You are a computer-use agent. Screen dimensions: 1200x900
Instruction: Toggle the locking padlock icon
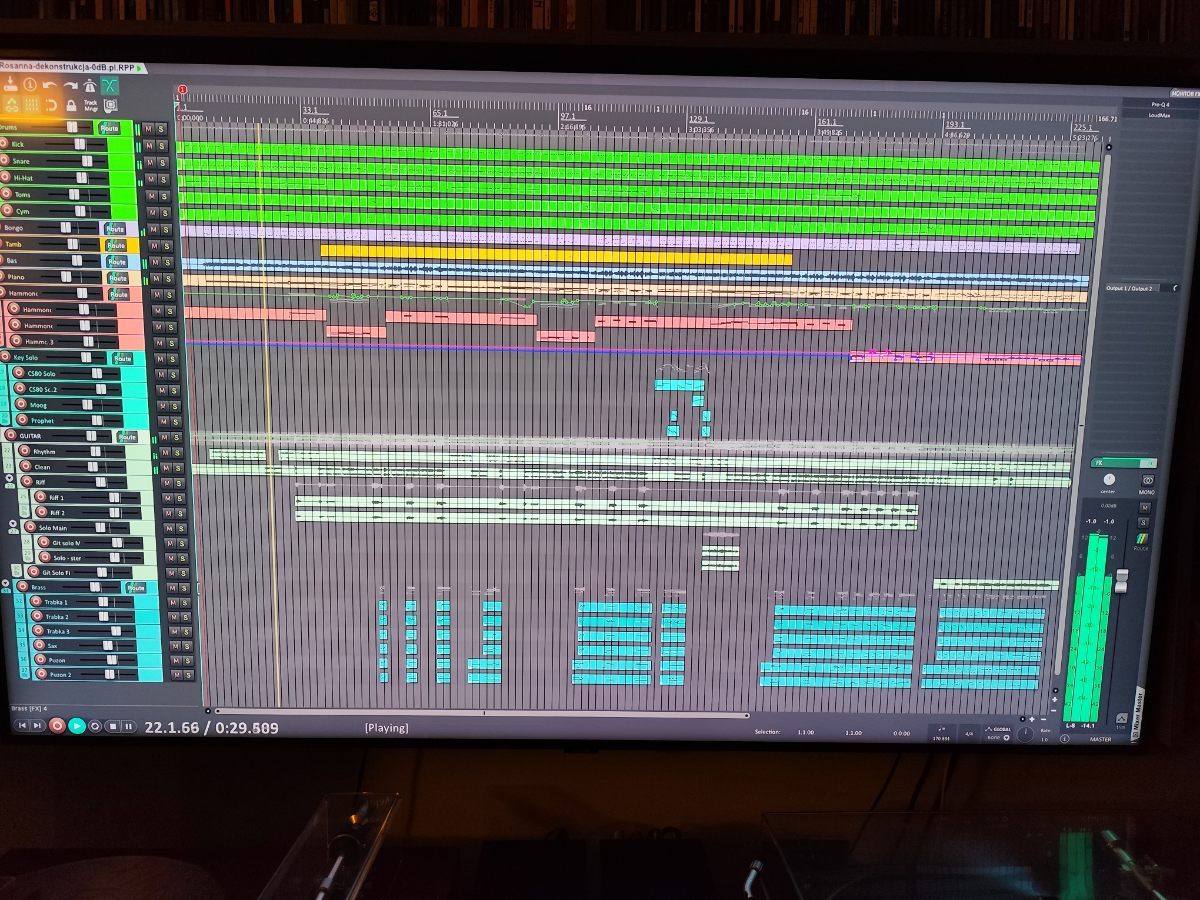[x=71, y=104]
